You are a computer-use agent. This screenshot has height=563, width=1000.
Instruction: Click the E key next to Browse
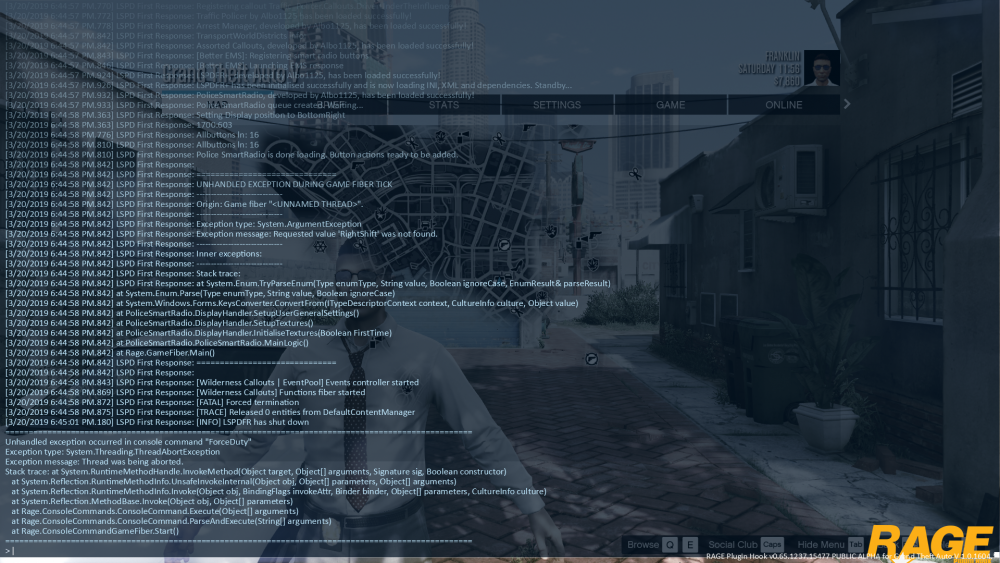(x=690, y=545)
